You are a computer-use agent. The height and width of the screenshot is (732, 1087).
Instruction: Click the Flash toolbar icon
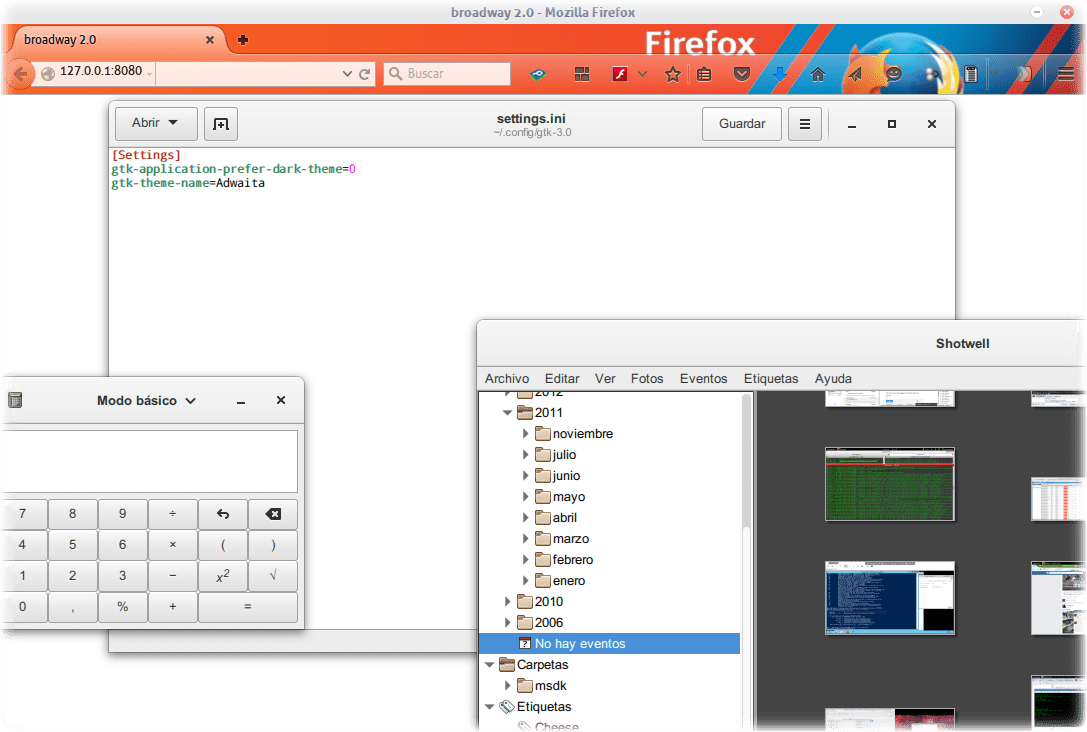(619, 74)
